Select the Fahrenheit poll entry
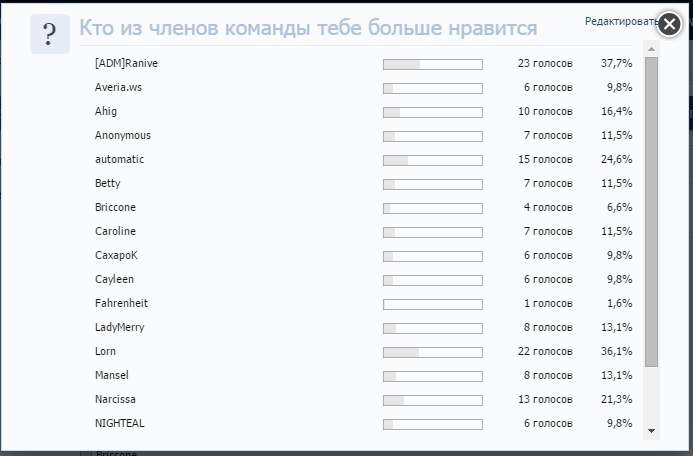The image size is (693, 456). [x=121, y=304]
